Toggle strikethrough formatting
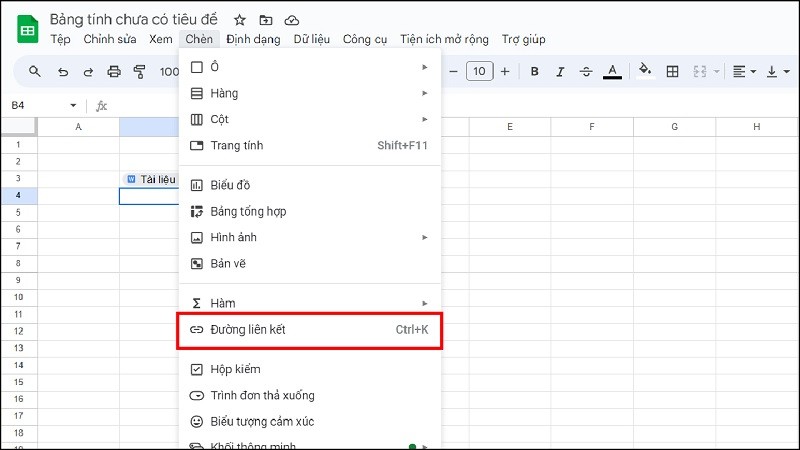The height and width of the screenshot is (450, 800). point(586,71)
